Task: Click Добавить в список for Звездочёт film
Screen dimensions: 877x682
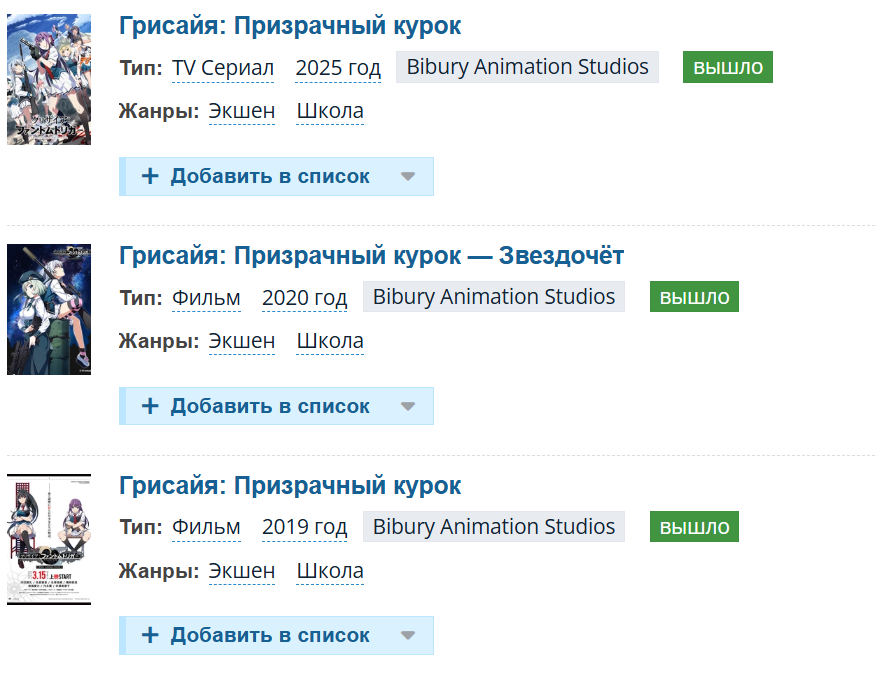Action: pyautogui.click(x=270, y=407)
